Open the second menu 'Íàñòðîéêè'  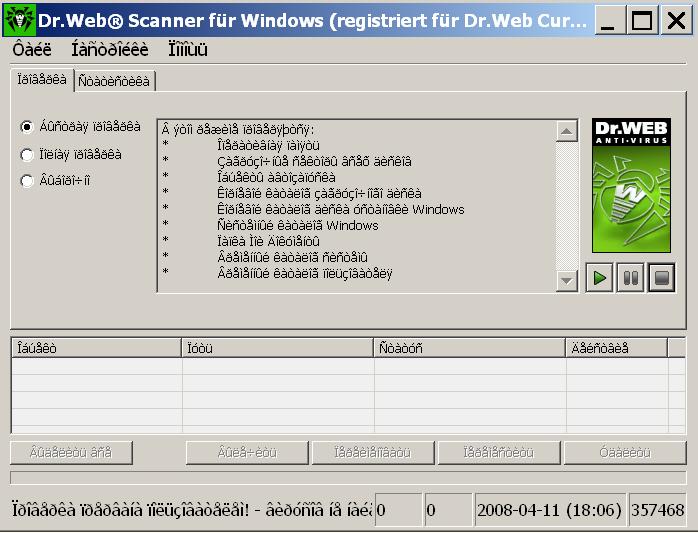coord(110,49)
